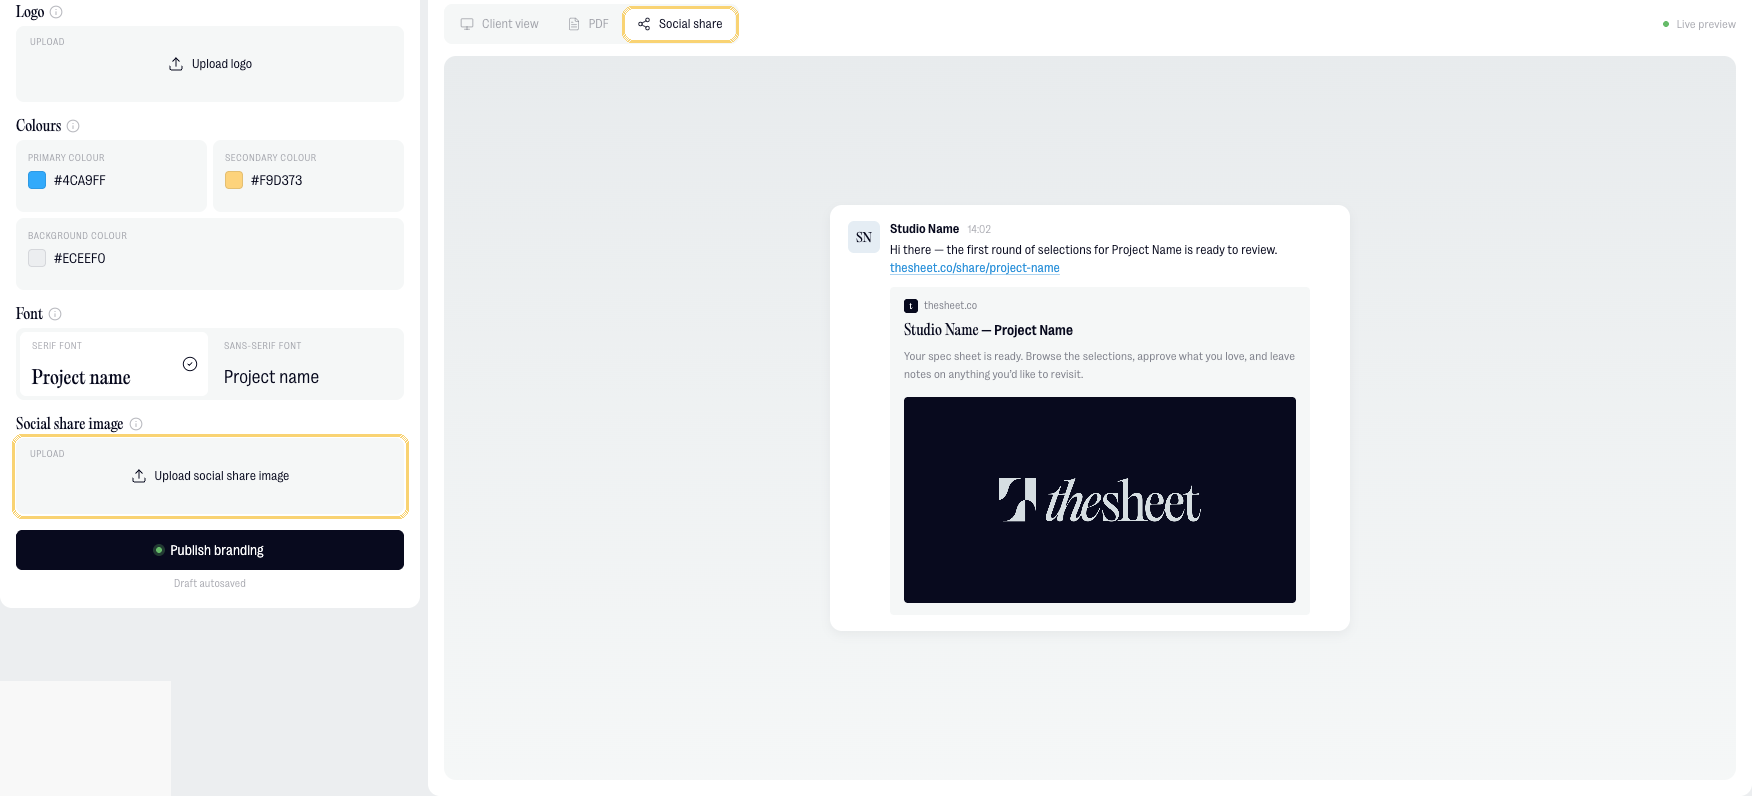Click 'Your spec sheet is ready' description
This screenshot has height=796, width=1752.
click(1099, 365)
